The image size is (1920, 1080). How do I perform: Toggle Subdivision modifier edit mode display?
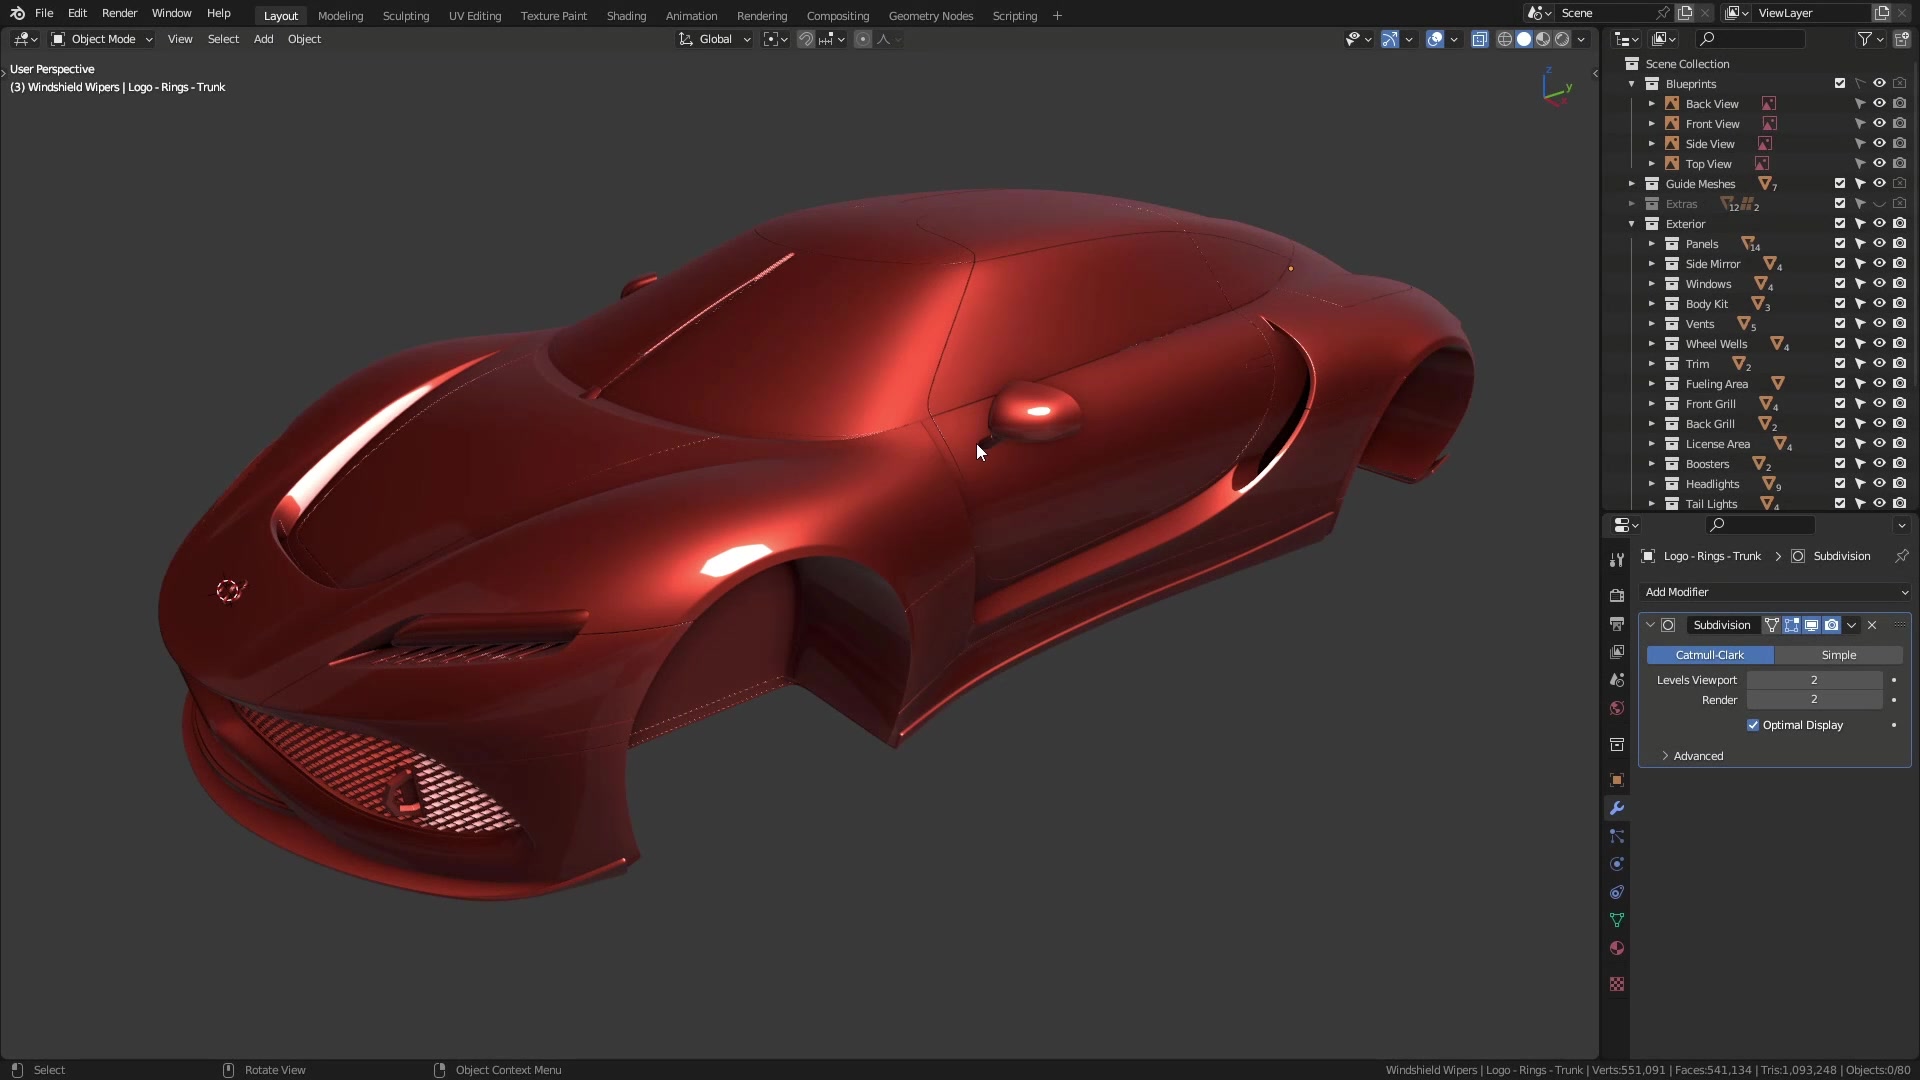click(1792, 625)
